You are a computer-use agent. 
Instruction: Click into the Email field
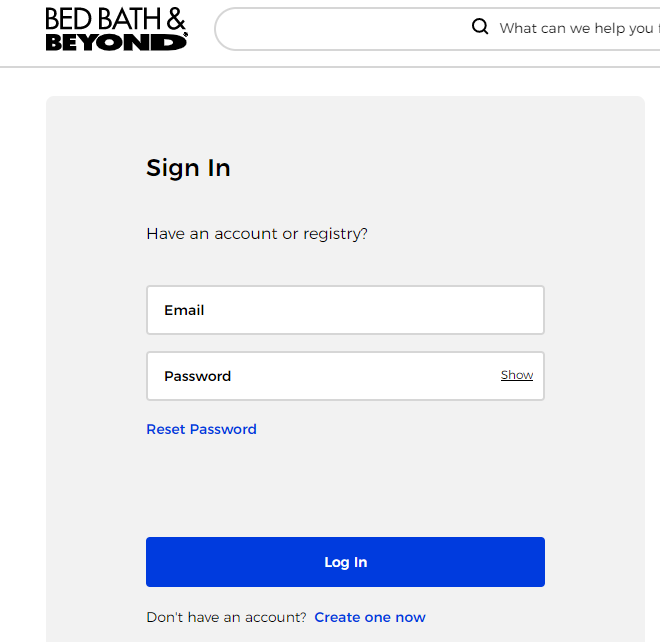tap(345, 310)
